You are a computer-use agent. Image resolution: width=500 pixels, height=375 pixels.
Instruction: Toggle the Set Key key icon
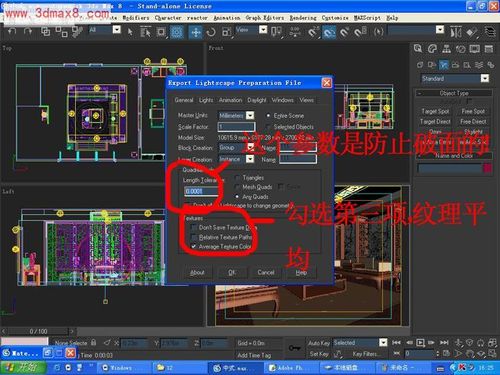(294, 348)
